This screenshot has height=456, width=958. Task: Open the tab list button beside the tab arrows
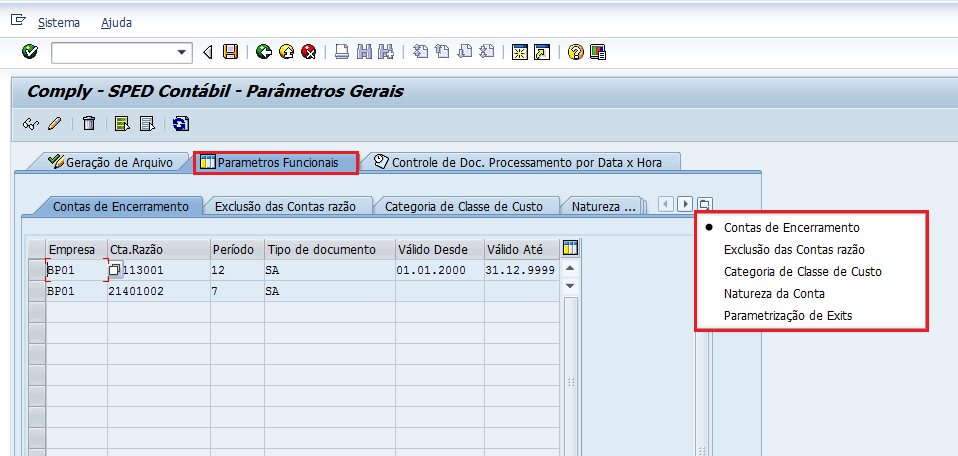point(705,204)
